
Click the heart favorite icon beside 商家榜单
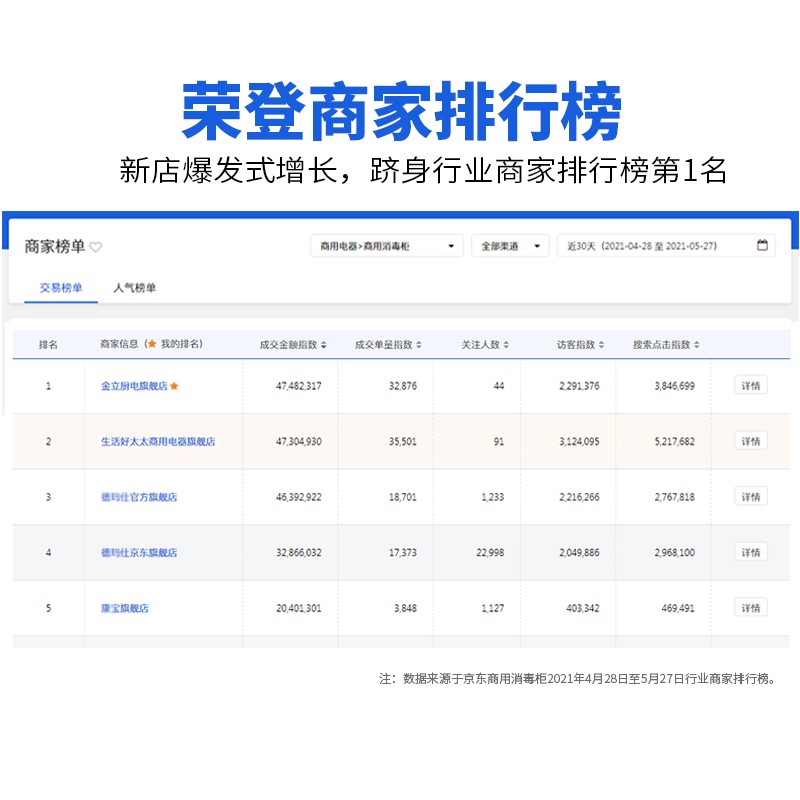pos(95,247)
